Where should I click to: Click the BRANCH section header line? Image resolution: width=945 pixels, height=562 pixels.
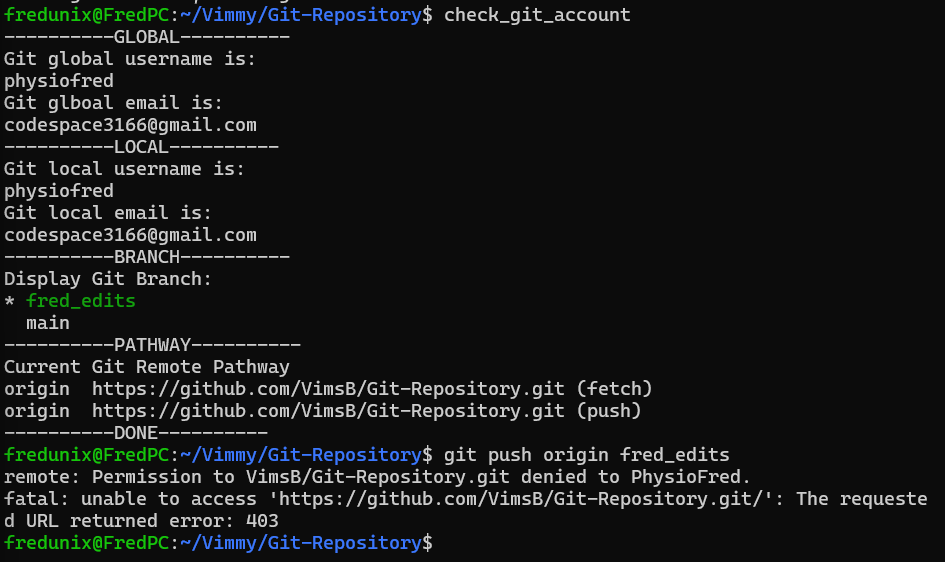147,257
